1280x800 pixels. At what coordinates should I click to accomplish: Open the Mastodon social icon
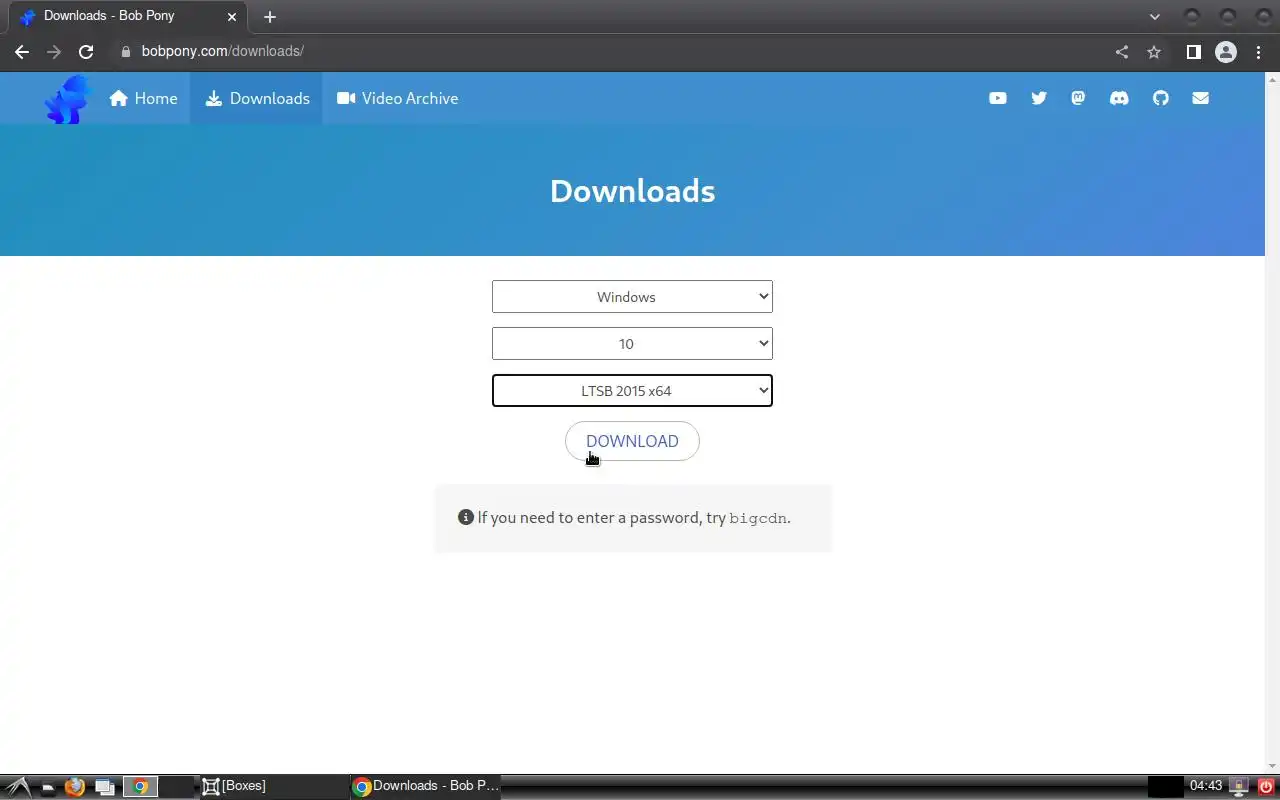coord(1078,98)
